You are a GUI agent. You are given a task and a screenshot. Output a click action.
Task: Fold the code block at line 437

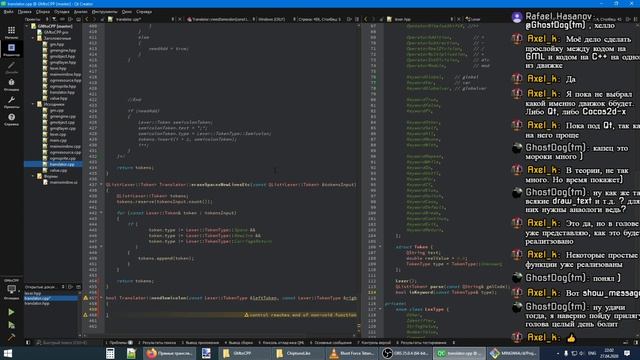click(x=102, y=184)
